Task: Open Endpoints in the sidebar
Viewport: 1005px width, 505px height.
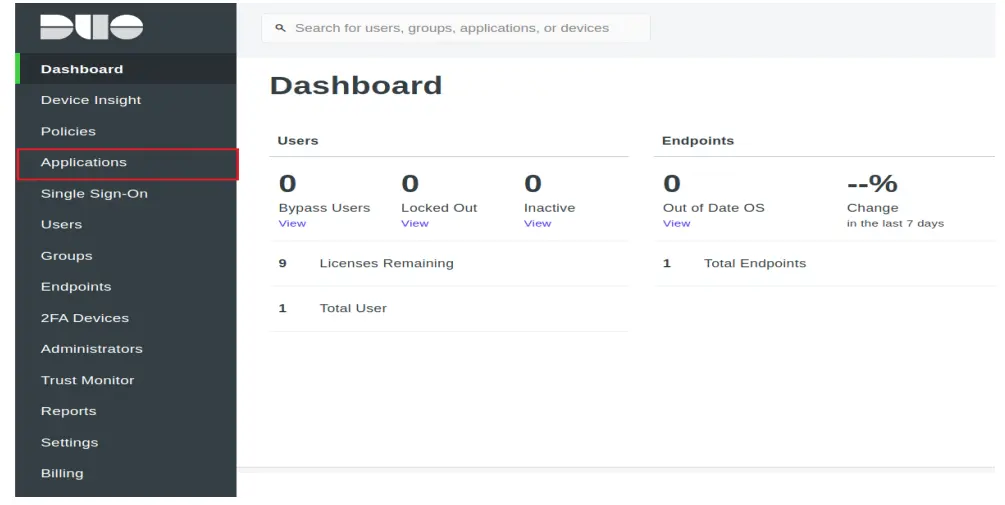Action: point(126,286)
